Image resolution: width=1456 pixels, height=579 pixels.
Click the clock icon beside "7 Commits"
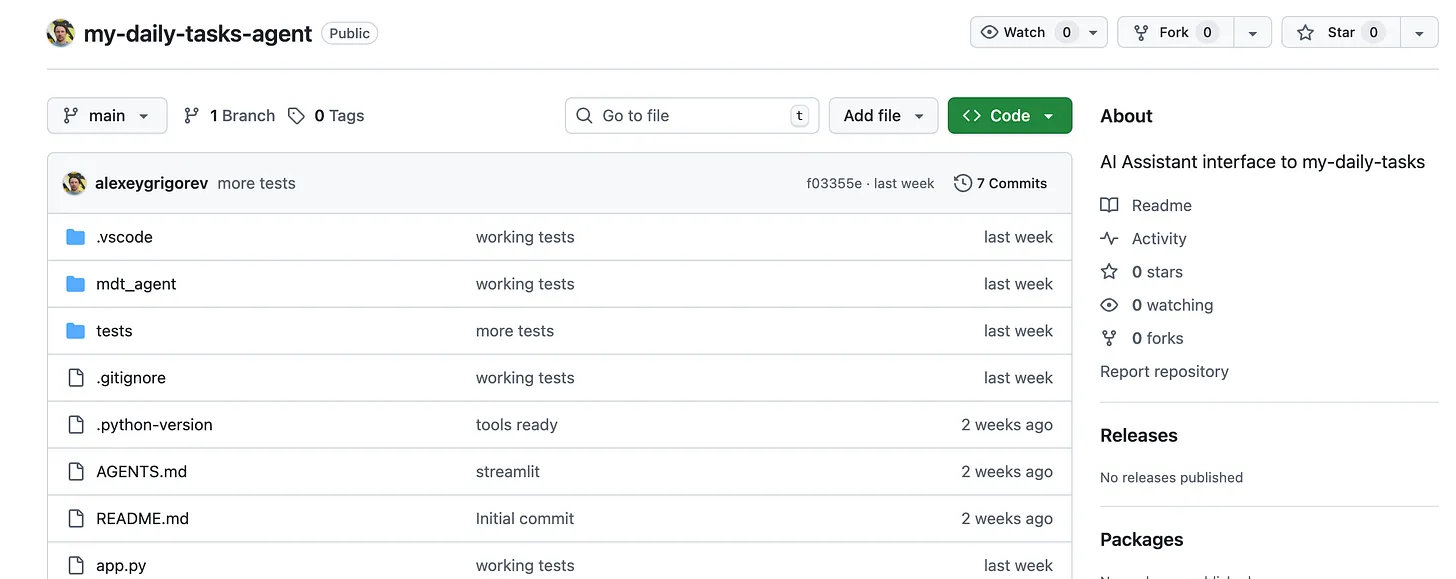tap(962, 183)
